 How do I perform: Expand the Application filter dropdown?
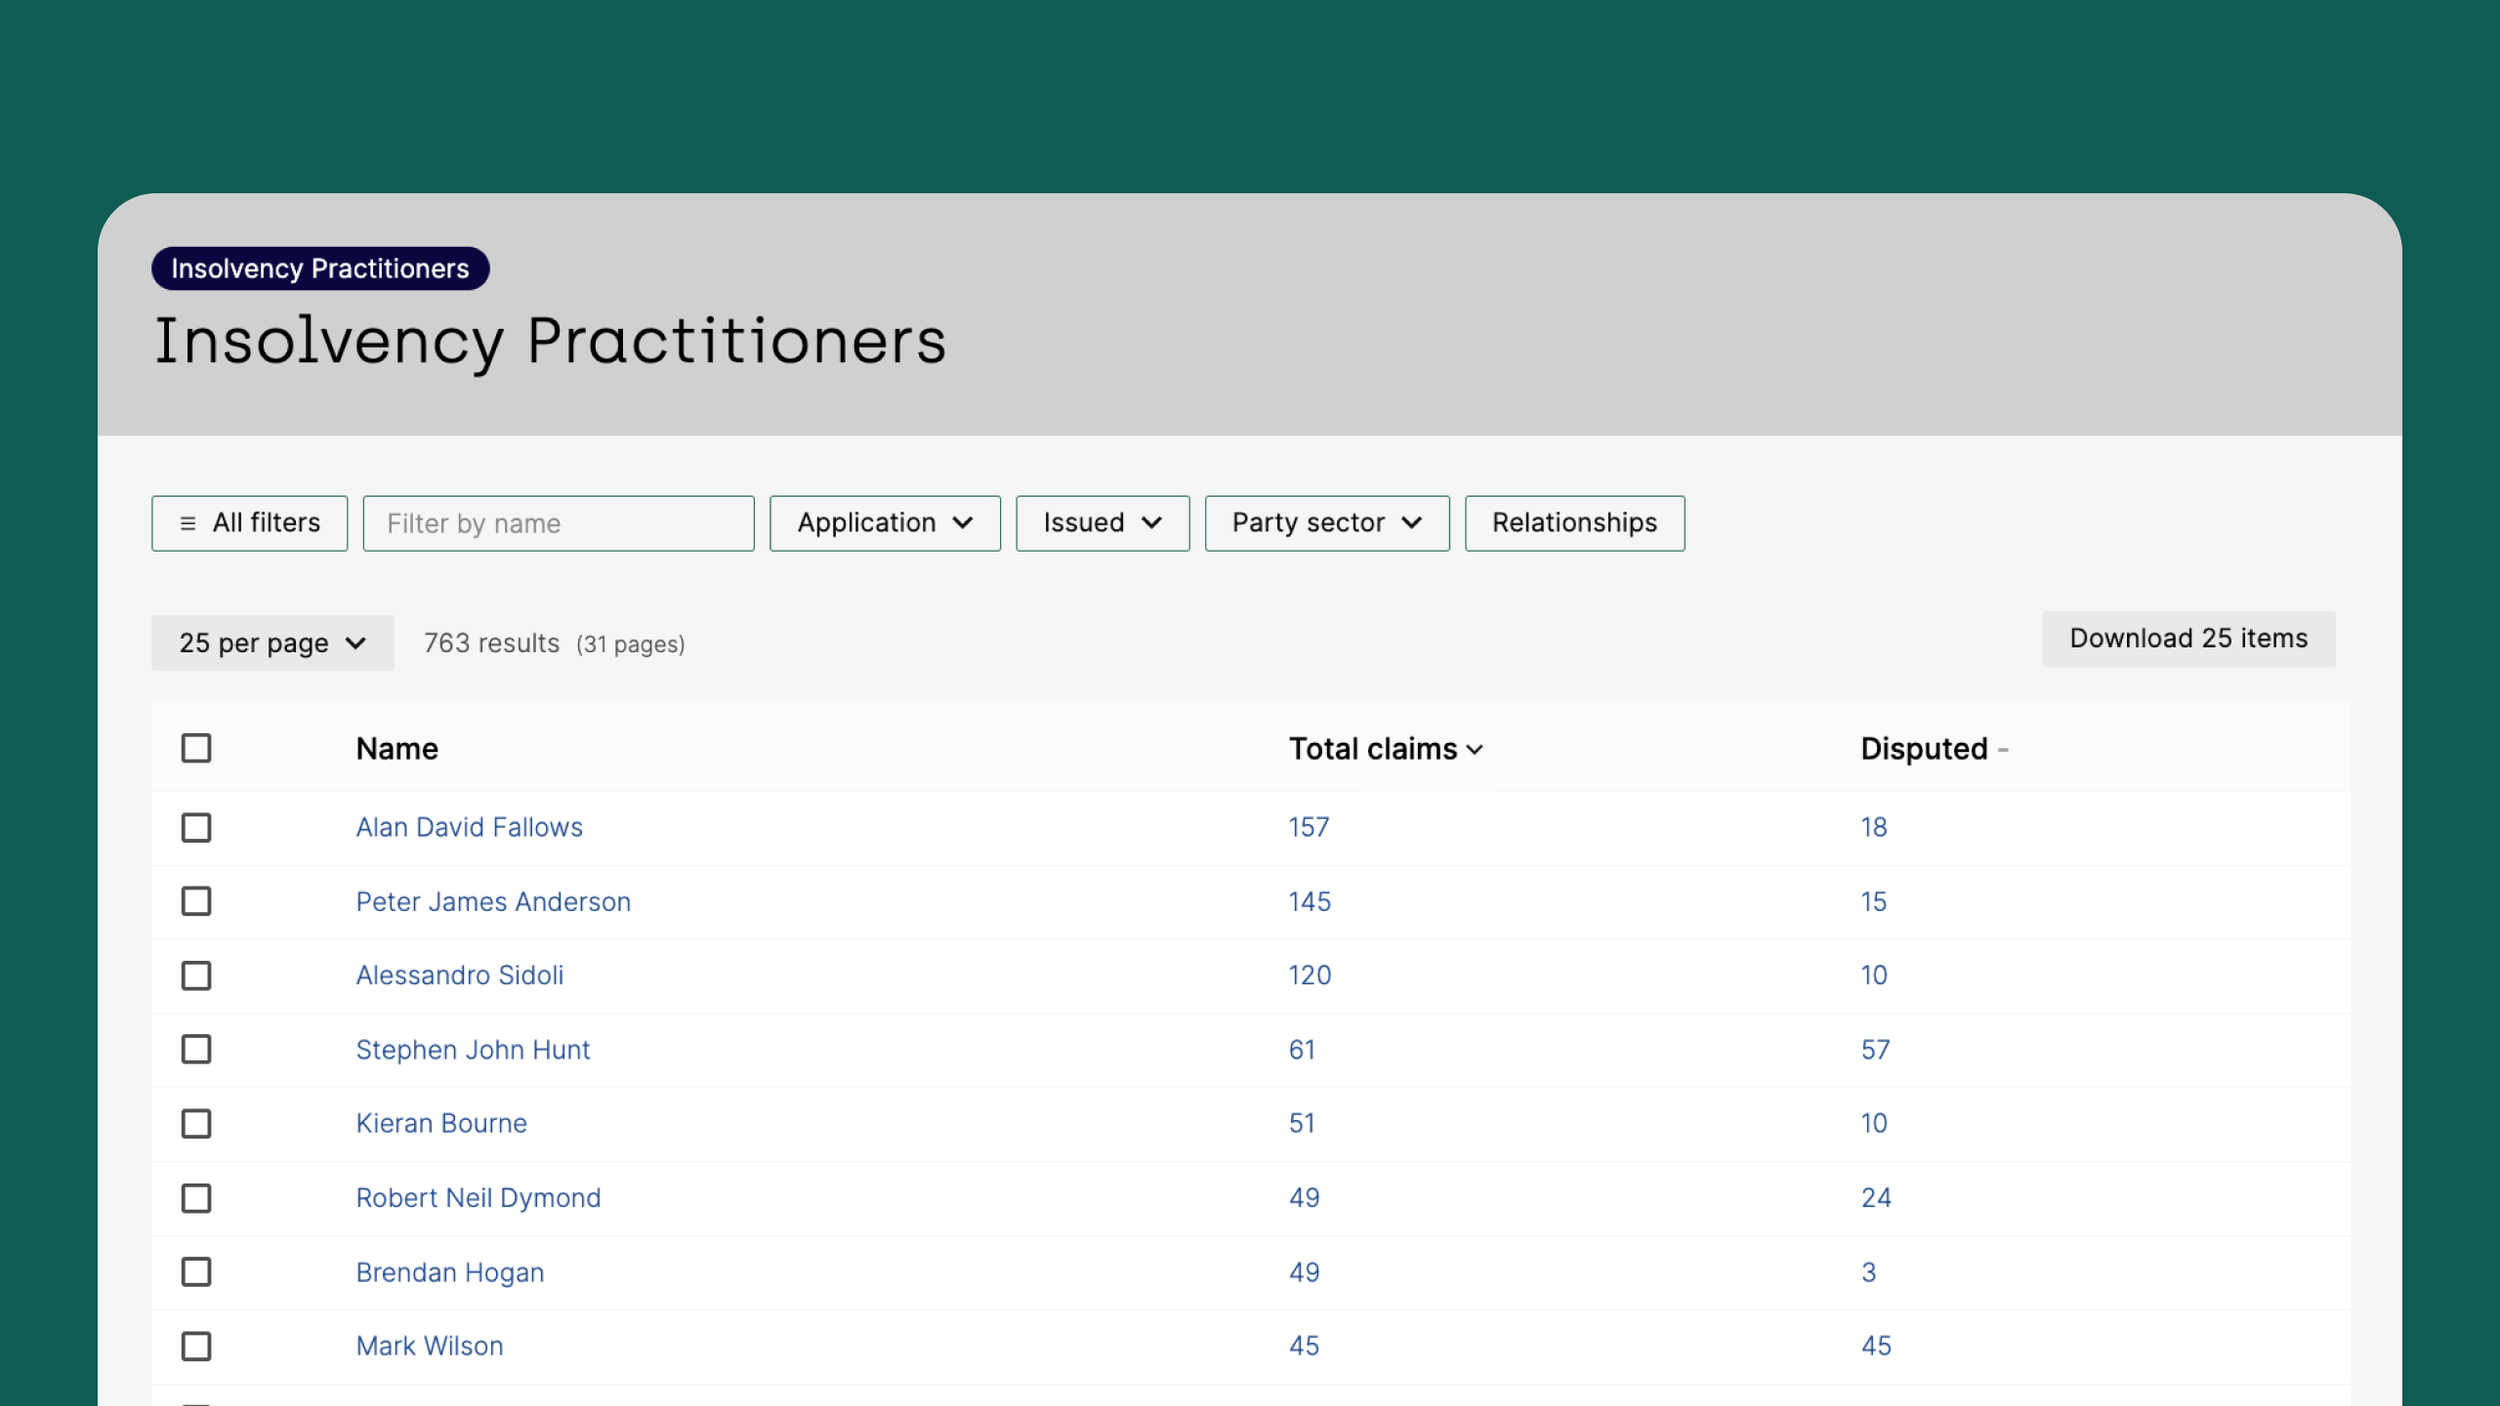click(884, 523)
